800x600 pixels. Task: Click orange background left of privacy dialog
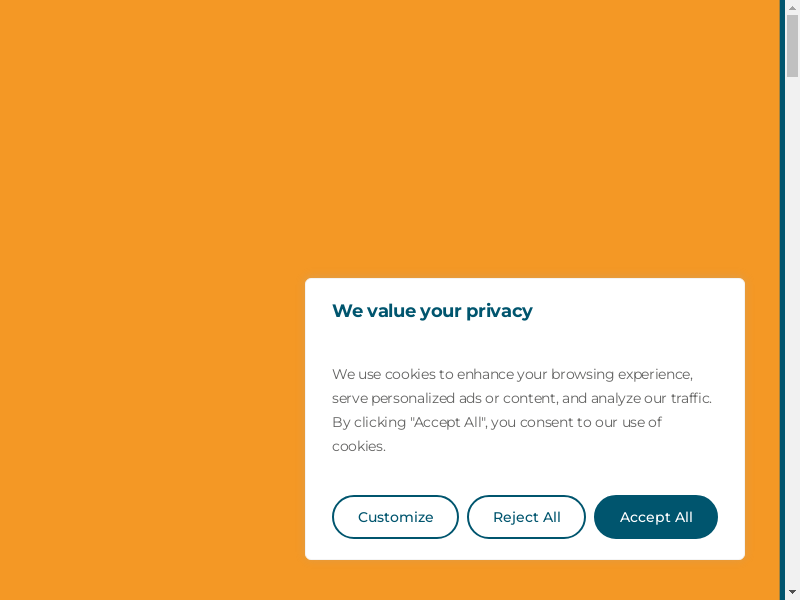click(150, 420)
